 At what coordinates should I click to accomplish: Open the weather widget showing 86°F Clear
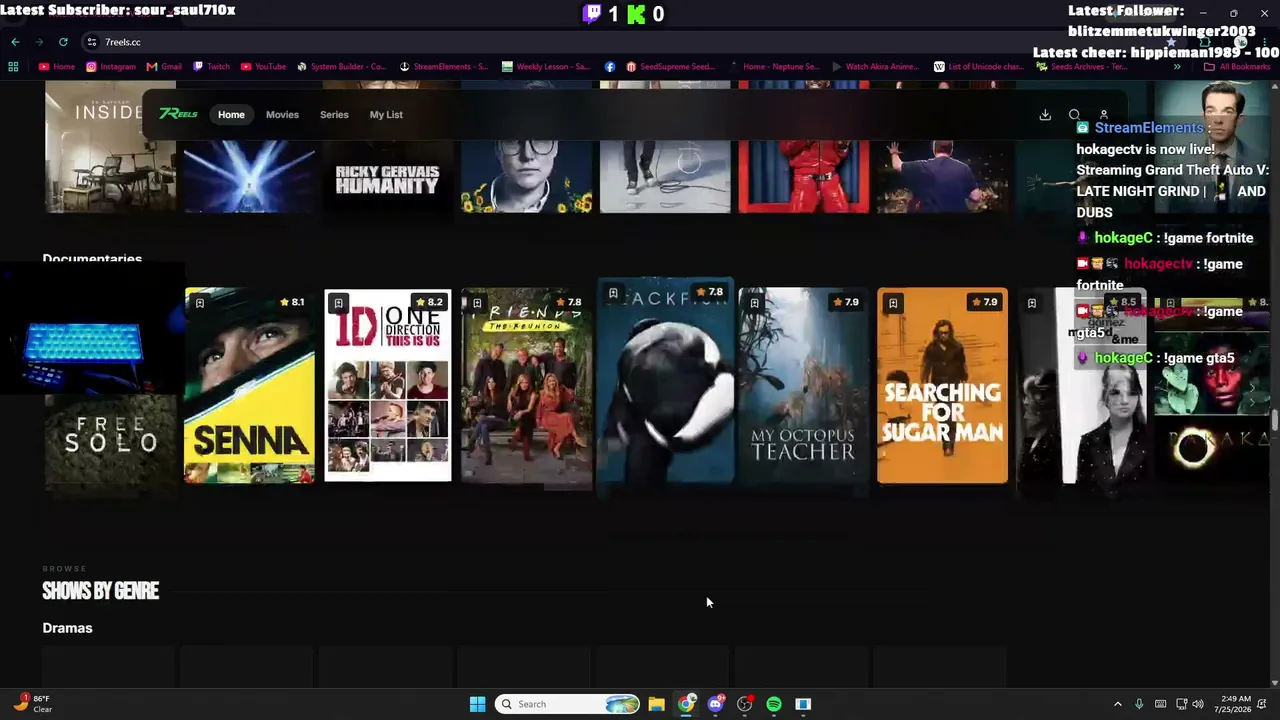(31, 704)
